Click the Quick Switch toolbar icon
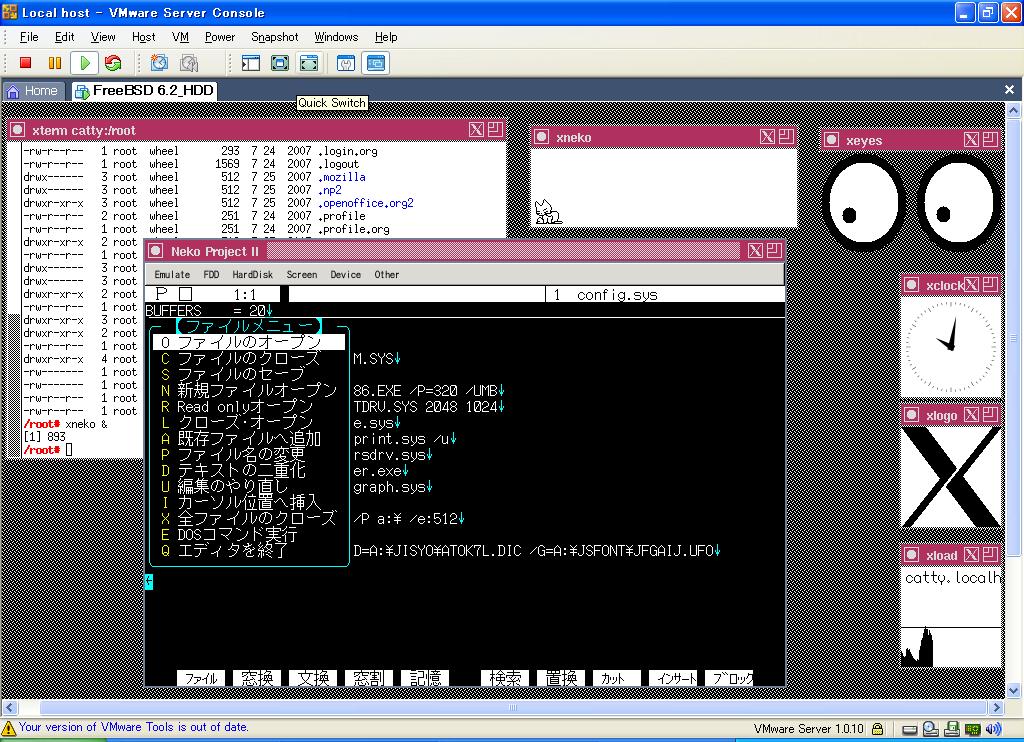 [309, 63]
